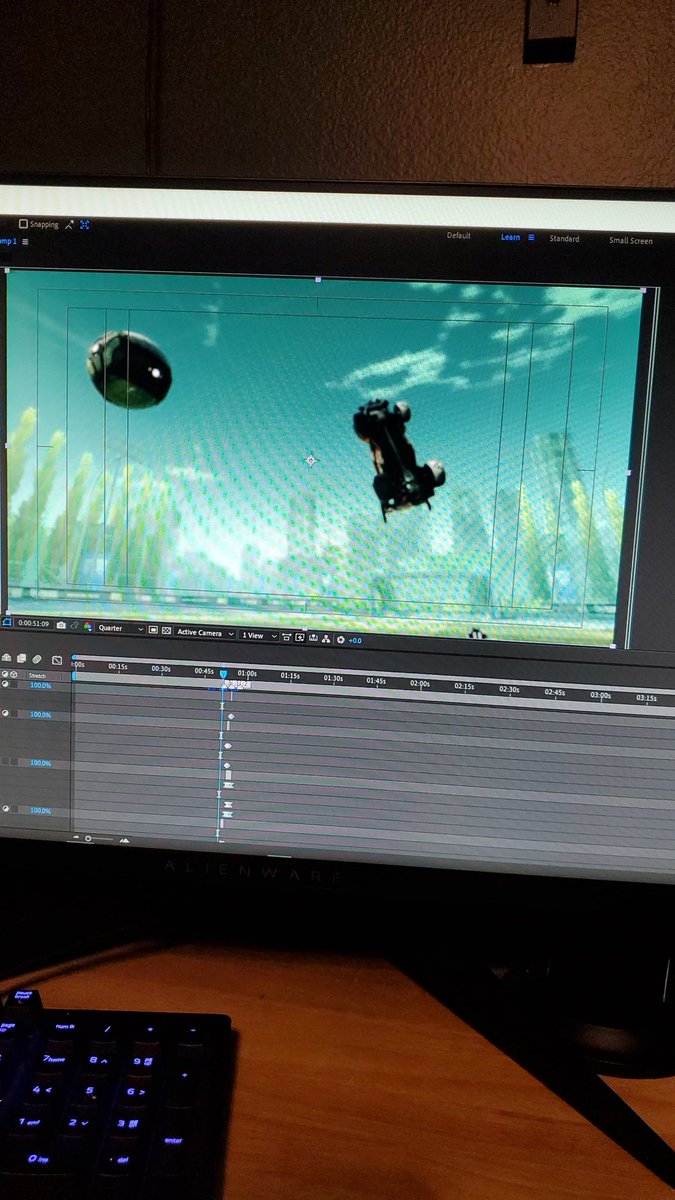The width and height of the screenshot is (675, 1200).
Task: Switch to the Learn workspace
Action: (510, 237)
